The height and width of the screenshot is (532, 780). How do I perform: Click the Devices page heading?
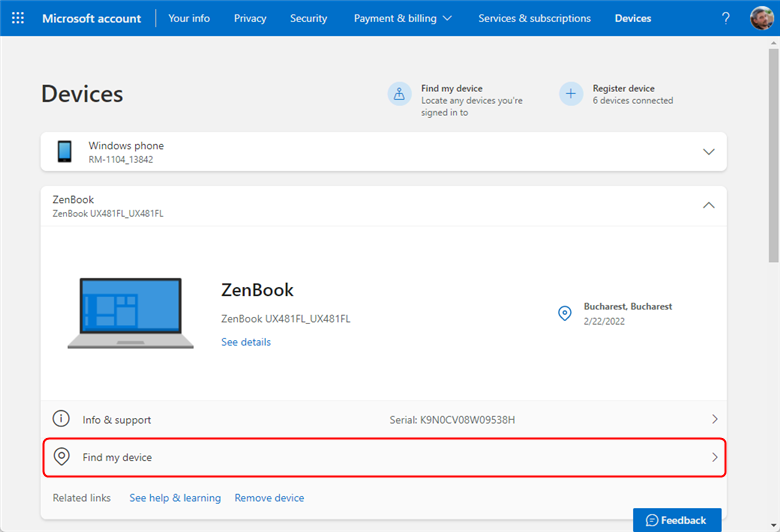point(82,94)
